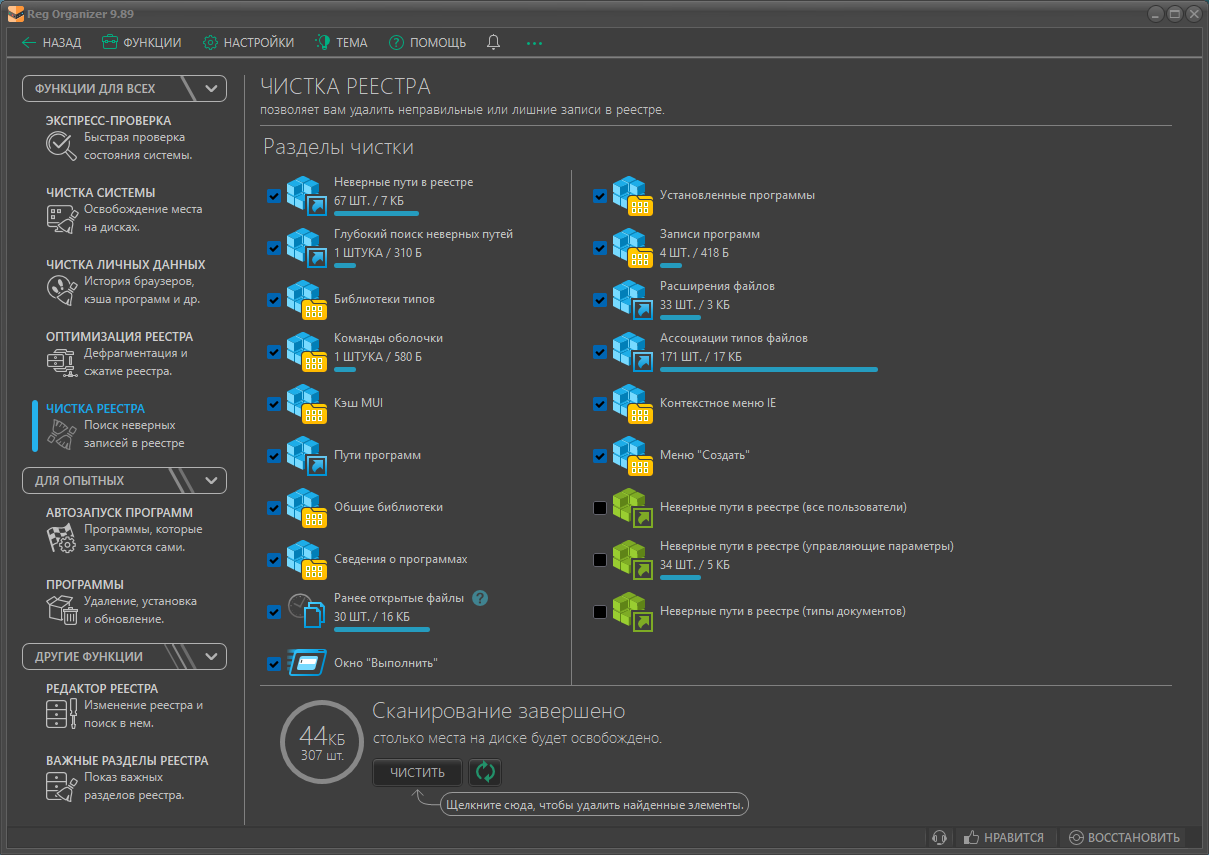Click the notification bell icon
This screenshot has height=855, width=1209.
[493, 43]
